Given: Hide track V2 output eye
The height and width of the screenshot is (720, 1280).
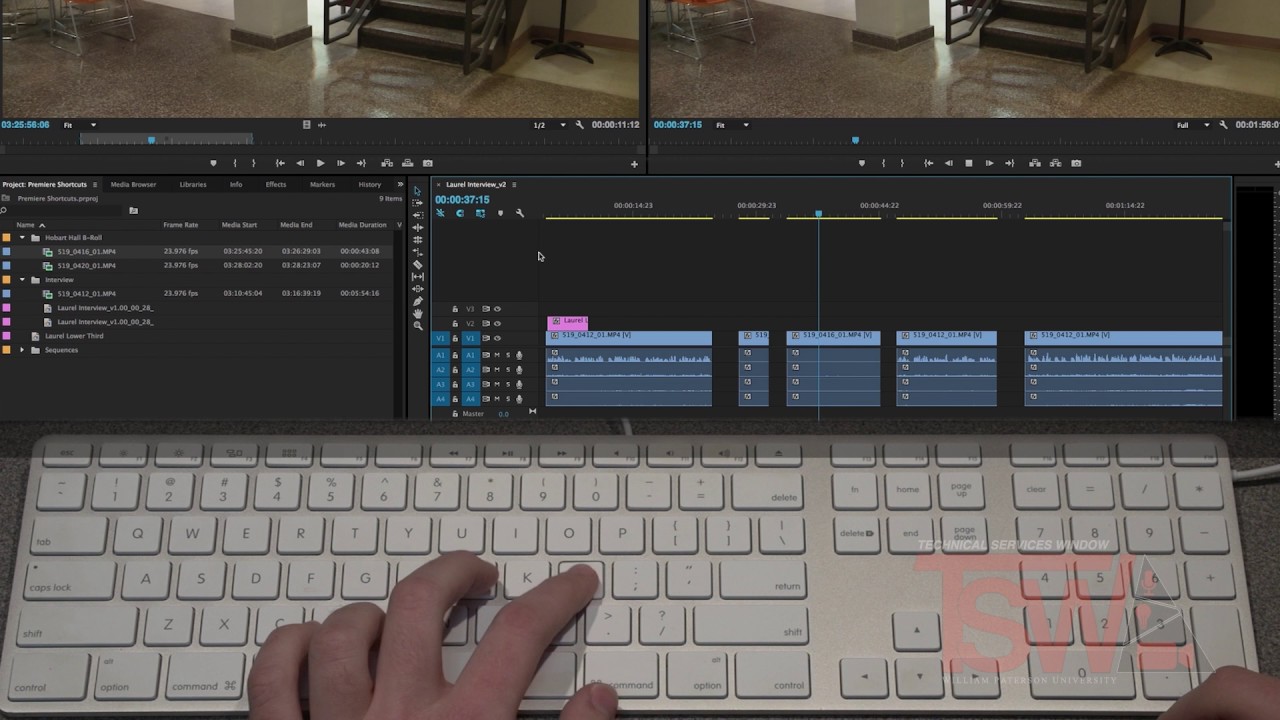Looking at the screenshot, I should pos(497,323).
